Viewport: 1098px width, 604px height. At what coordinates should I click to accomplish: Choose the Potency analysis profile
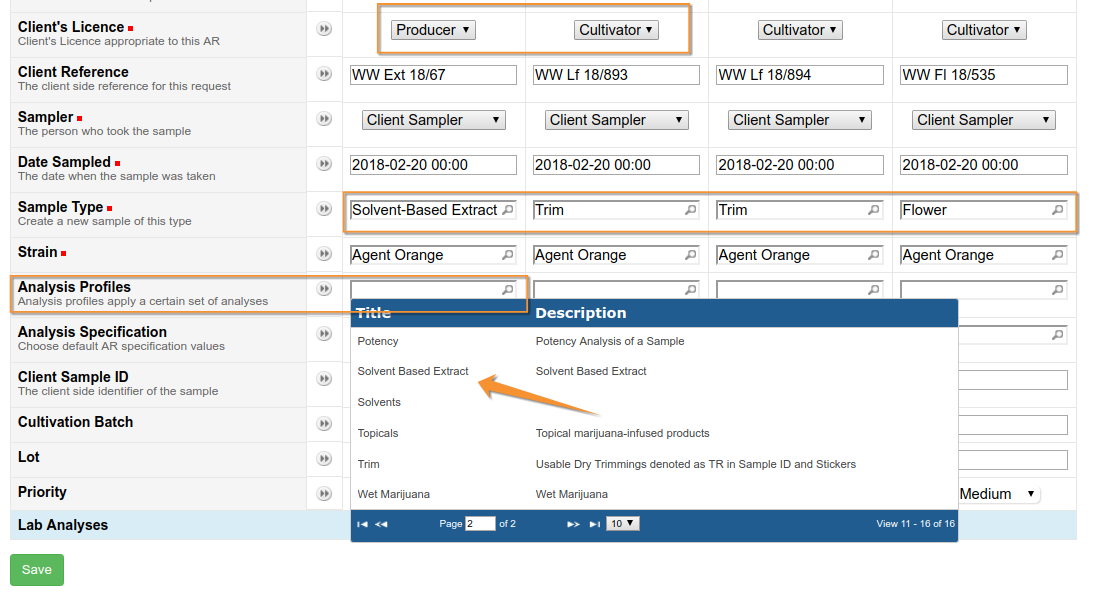click(x=378, y=341)
